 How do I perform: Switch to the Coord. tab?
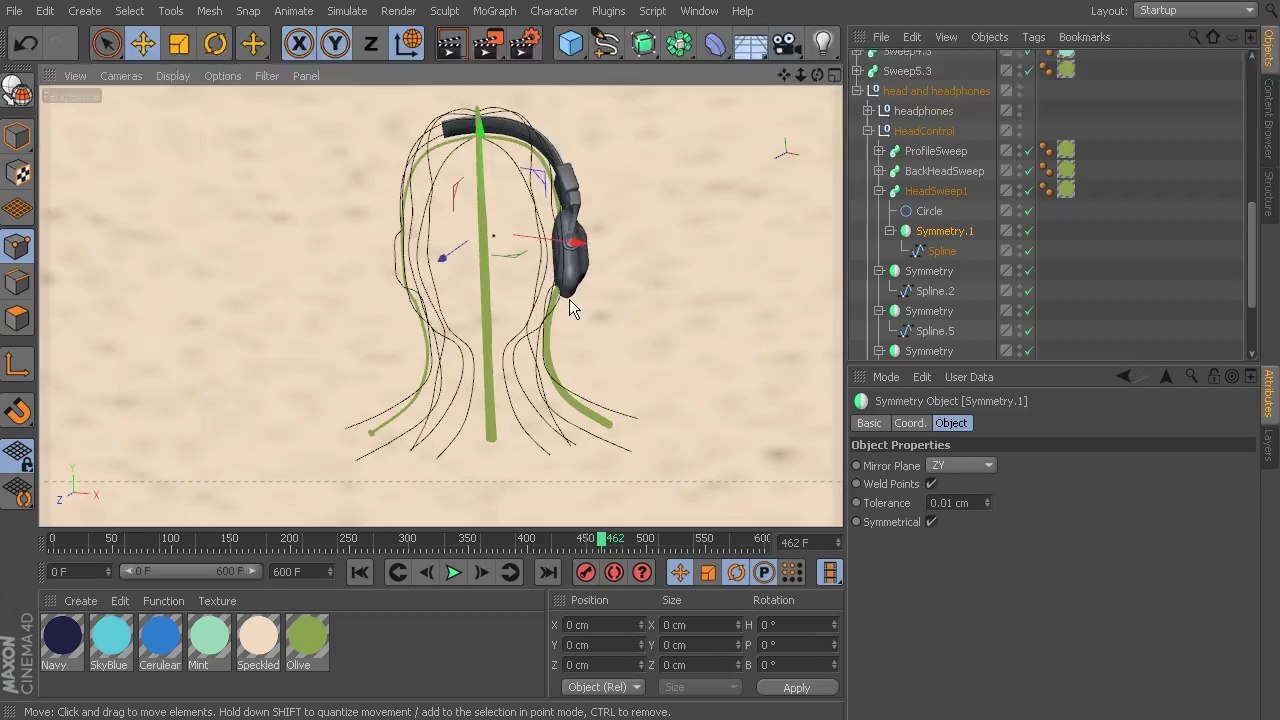(x=909, y=423)
